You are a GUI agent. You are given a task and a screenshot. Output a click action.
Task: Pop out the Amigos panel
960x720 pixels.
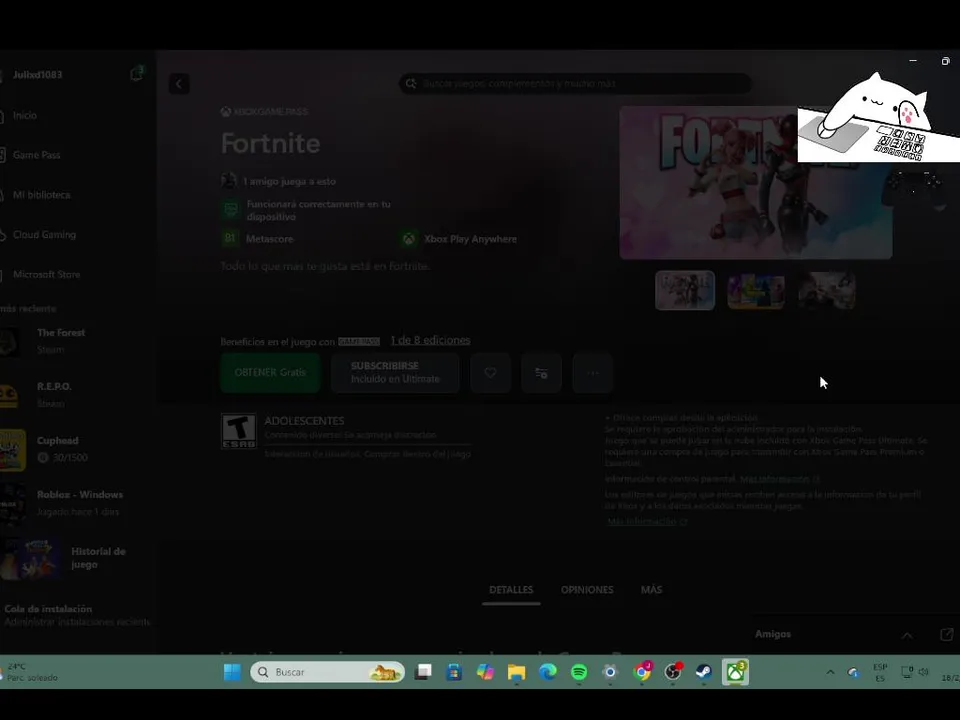(947, 634)
